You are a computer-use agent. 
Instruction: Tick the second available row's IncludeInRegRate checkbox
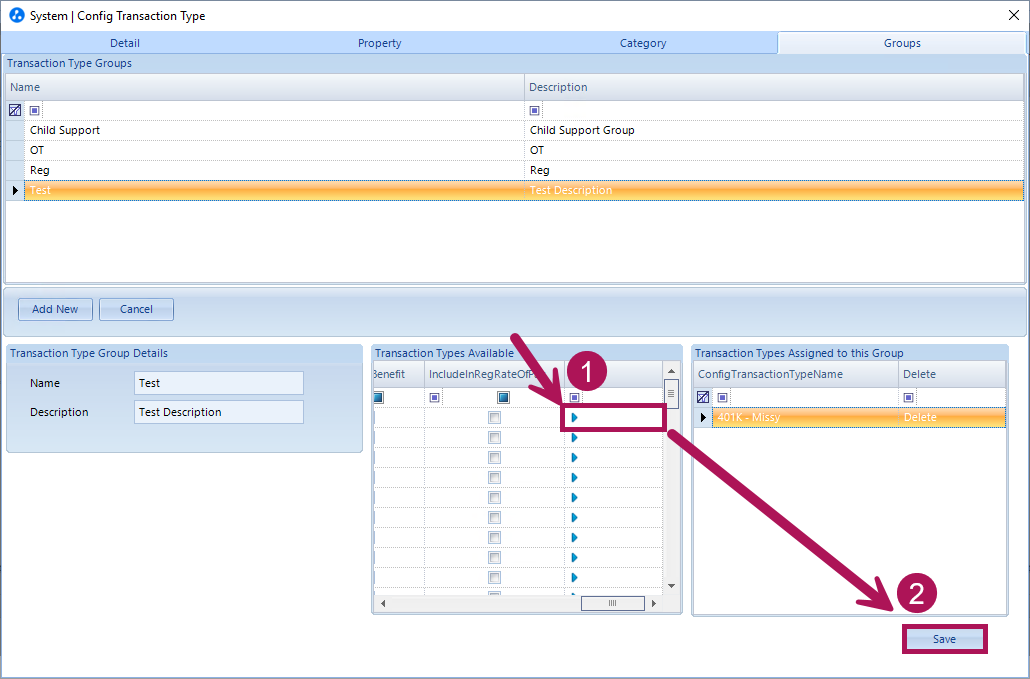pyautogui.click(x=495, y=437)
